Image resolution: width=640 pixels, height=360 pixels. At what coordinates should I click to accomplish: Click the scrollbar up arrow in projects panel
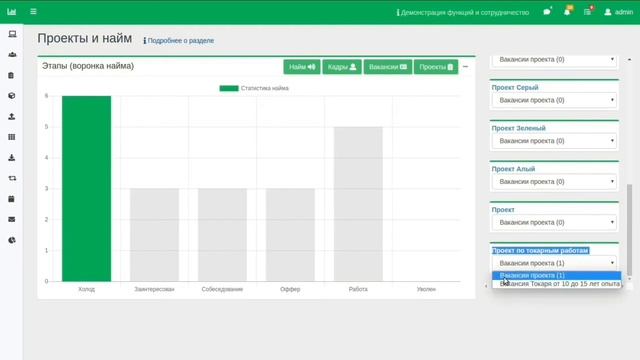point(629,60)
